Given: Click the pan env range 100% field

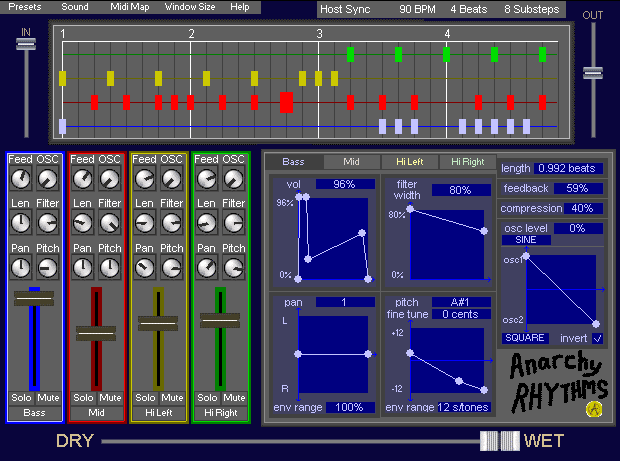Looking at the screenshot, I should [350, 407].
